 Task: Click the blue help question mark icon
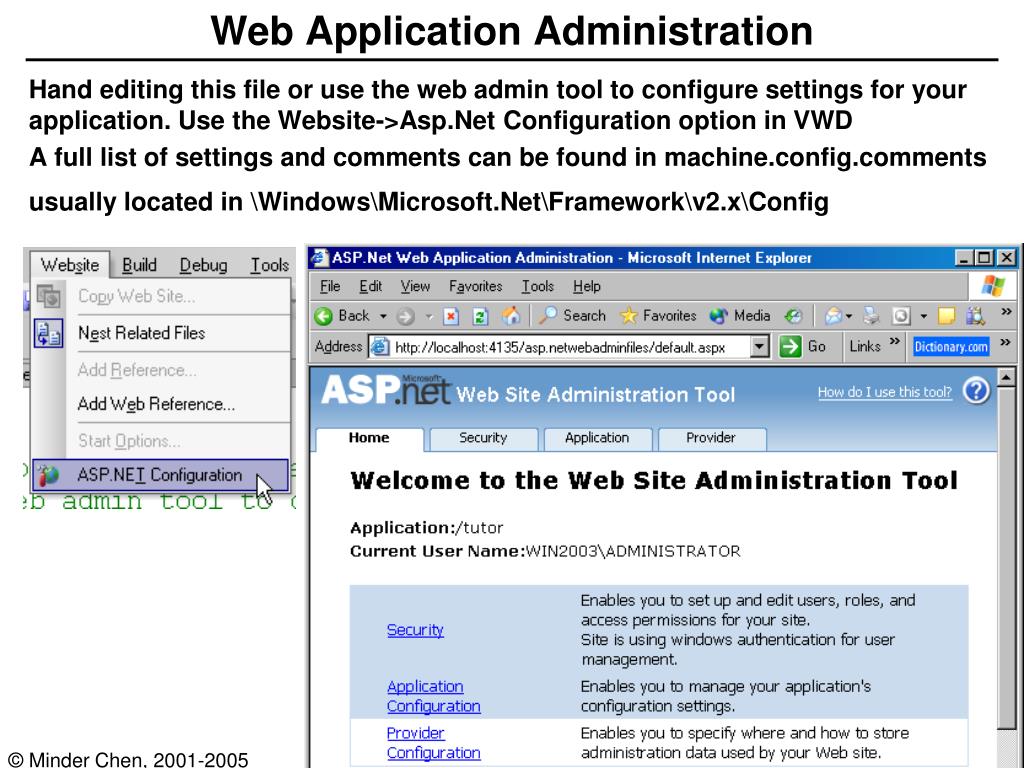pyautogui.click(x=976, y=391)
